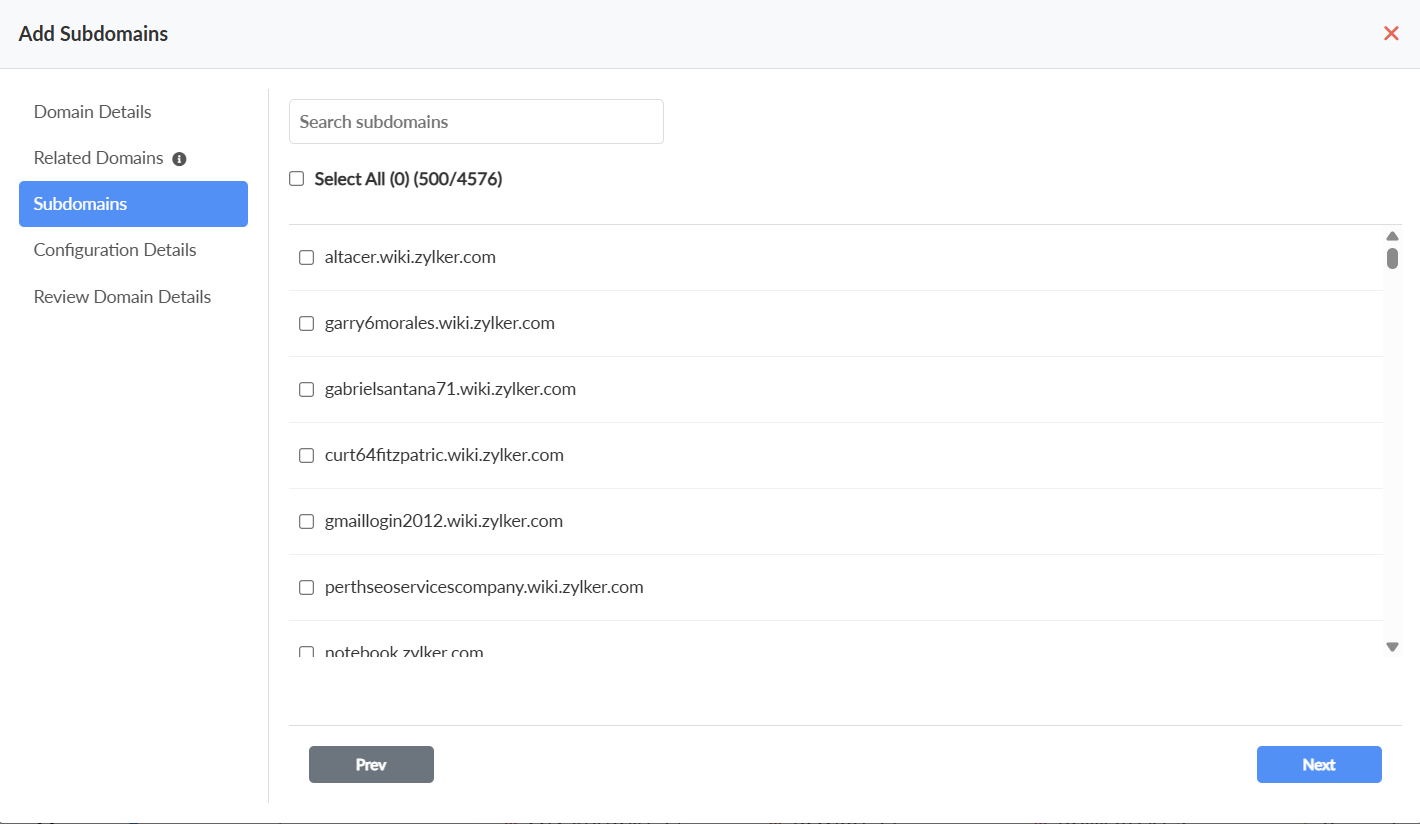Viewport: 1420px width, 824px height.
Task: Tick the altacer.wiki.zylker.com checkbox
Action: pyautogui.click(x=307, y=258)
